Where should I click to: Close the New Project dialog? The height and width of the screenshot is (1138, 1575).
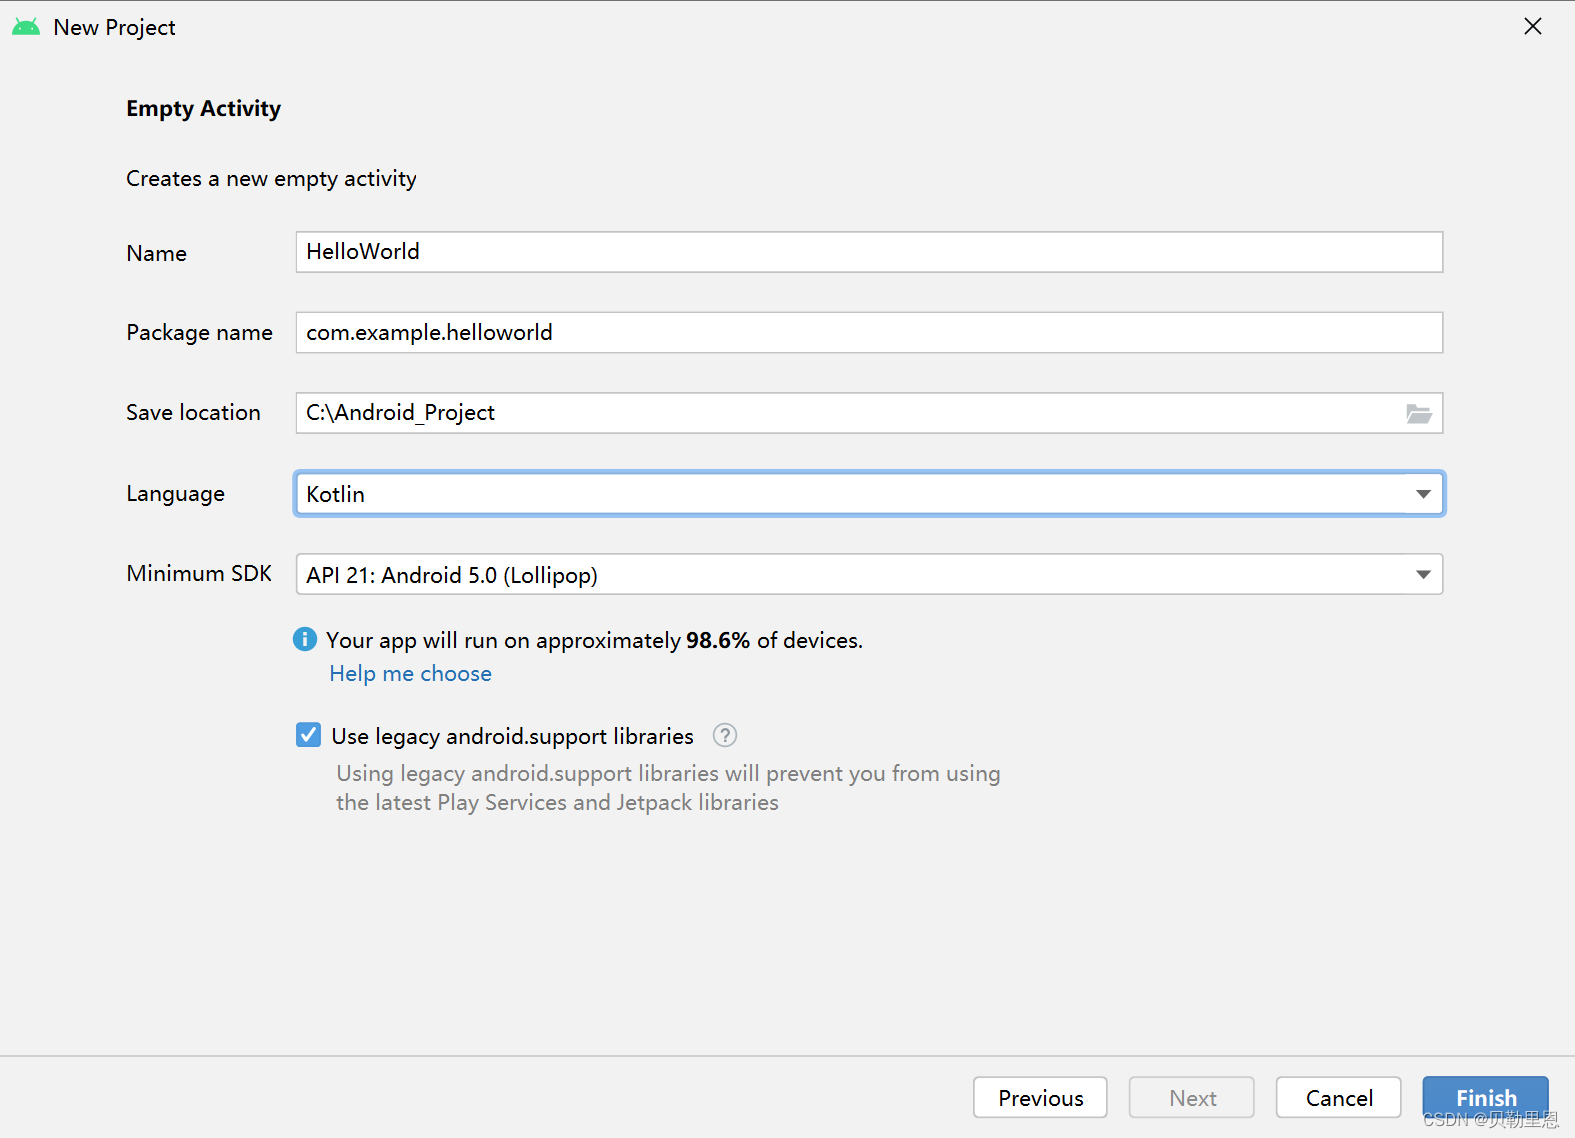[x=1532, y=26]
